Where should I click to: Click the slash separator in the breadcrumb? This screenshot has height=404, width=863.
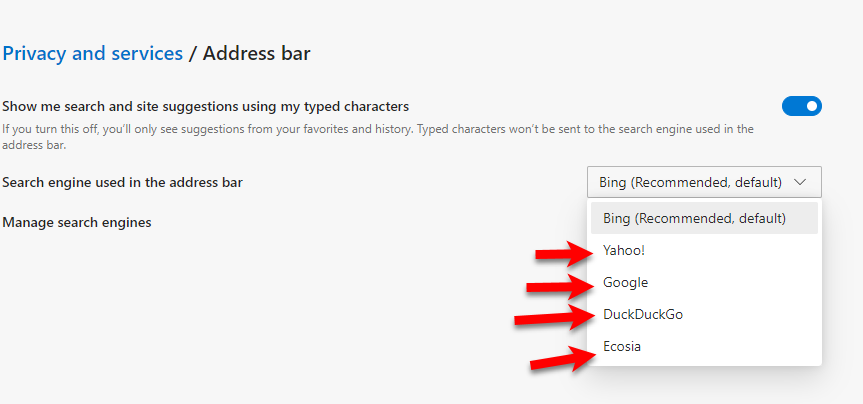click(x=193, y=53)
